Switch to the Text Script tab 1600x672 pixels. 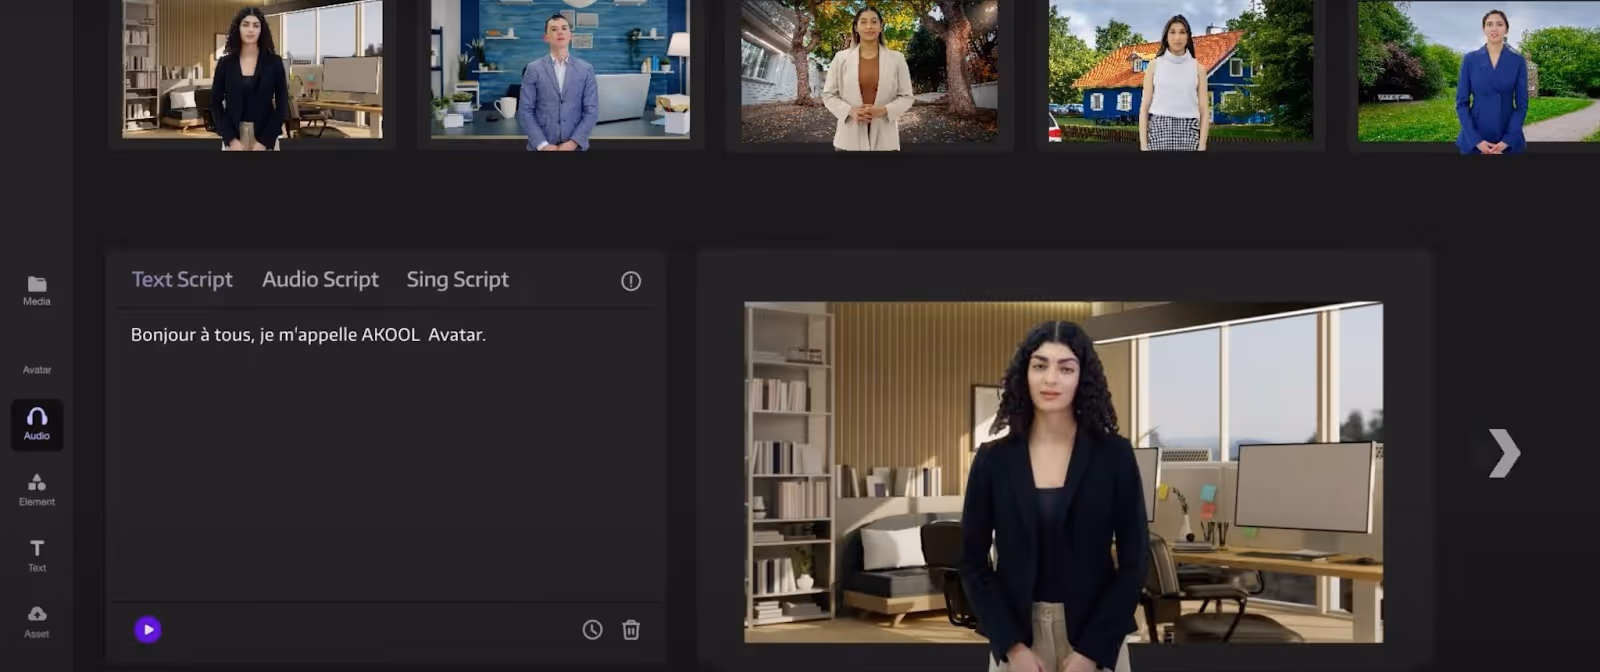182,280
